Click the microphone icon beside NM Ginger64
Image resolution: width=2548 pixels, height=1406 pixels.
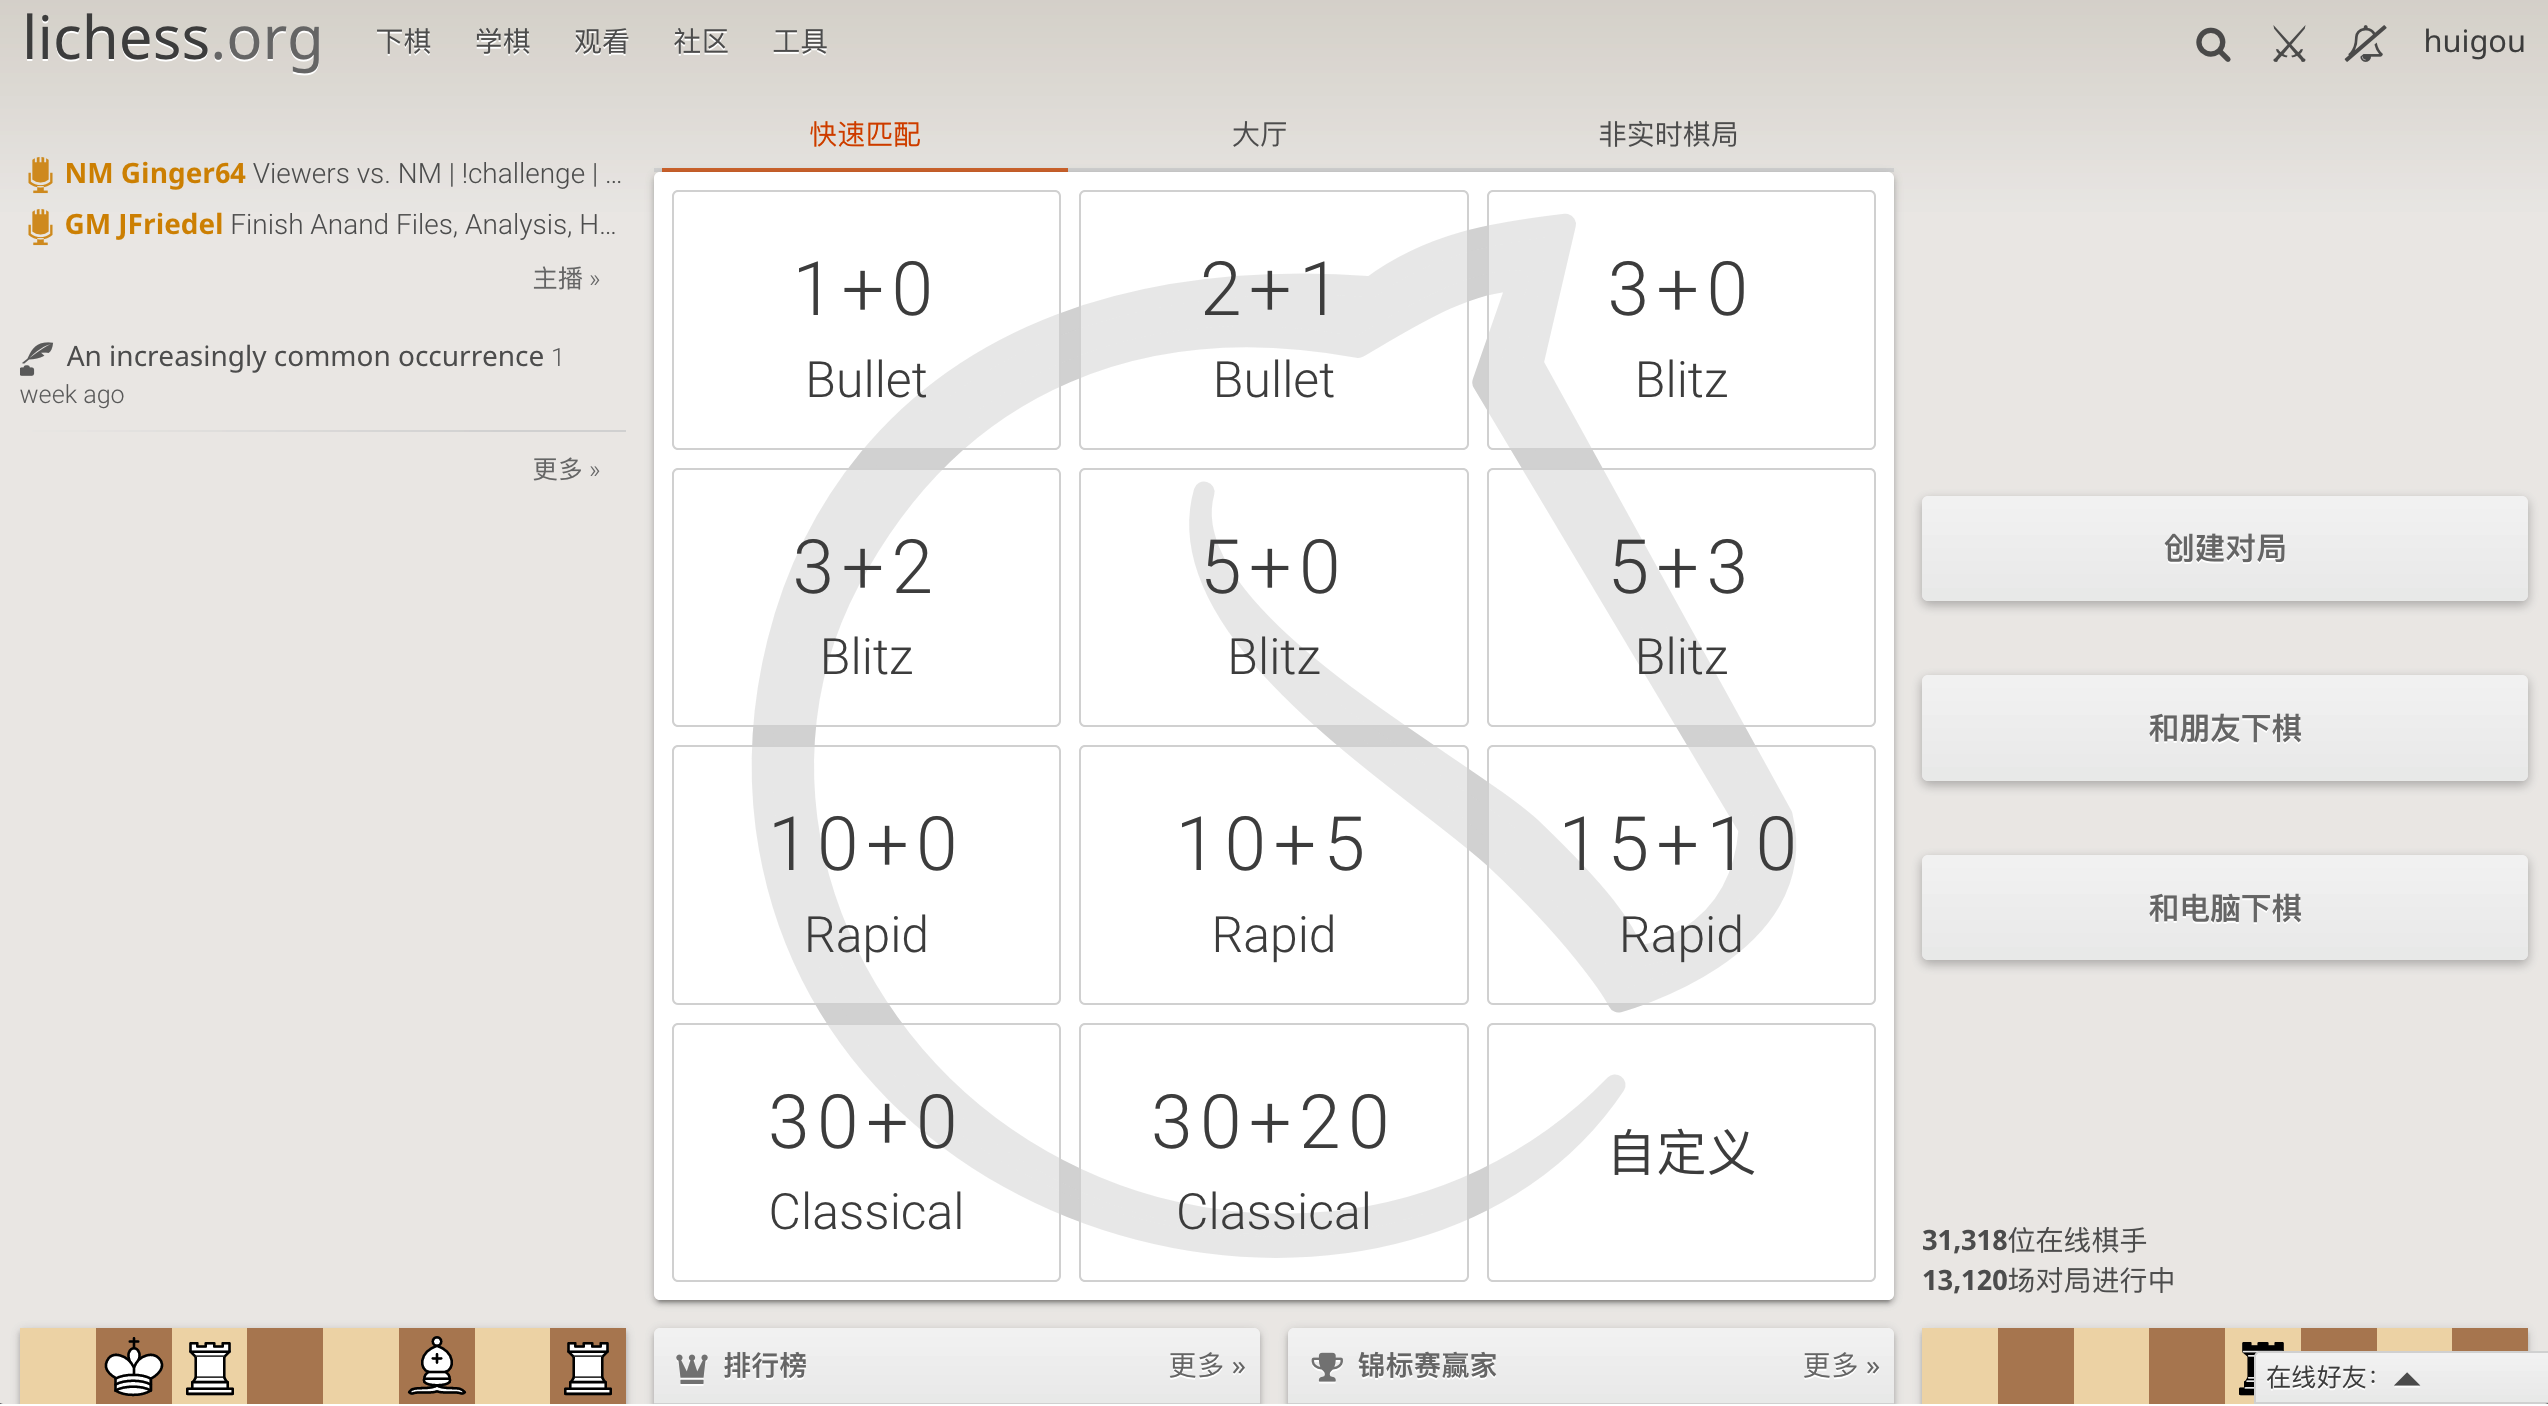click(40, 175)
